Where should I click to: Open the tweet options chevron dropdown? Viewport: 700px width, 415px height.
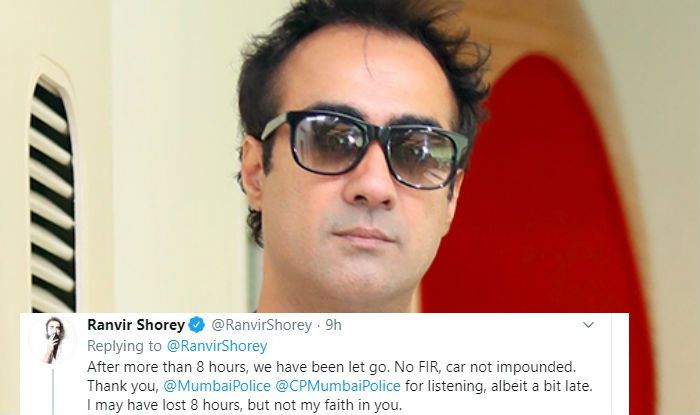pos(588,325)
